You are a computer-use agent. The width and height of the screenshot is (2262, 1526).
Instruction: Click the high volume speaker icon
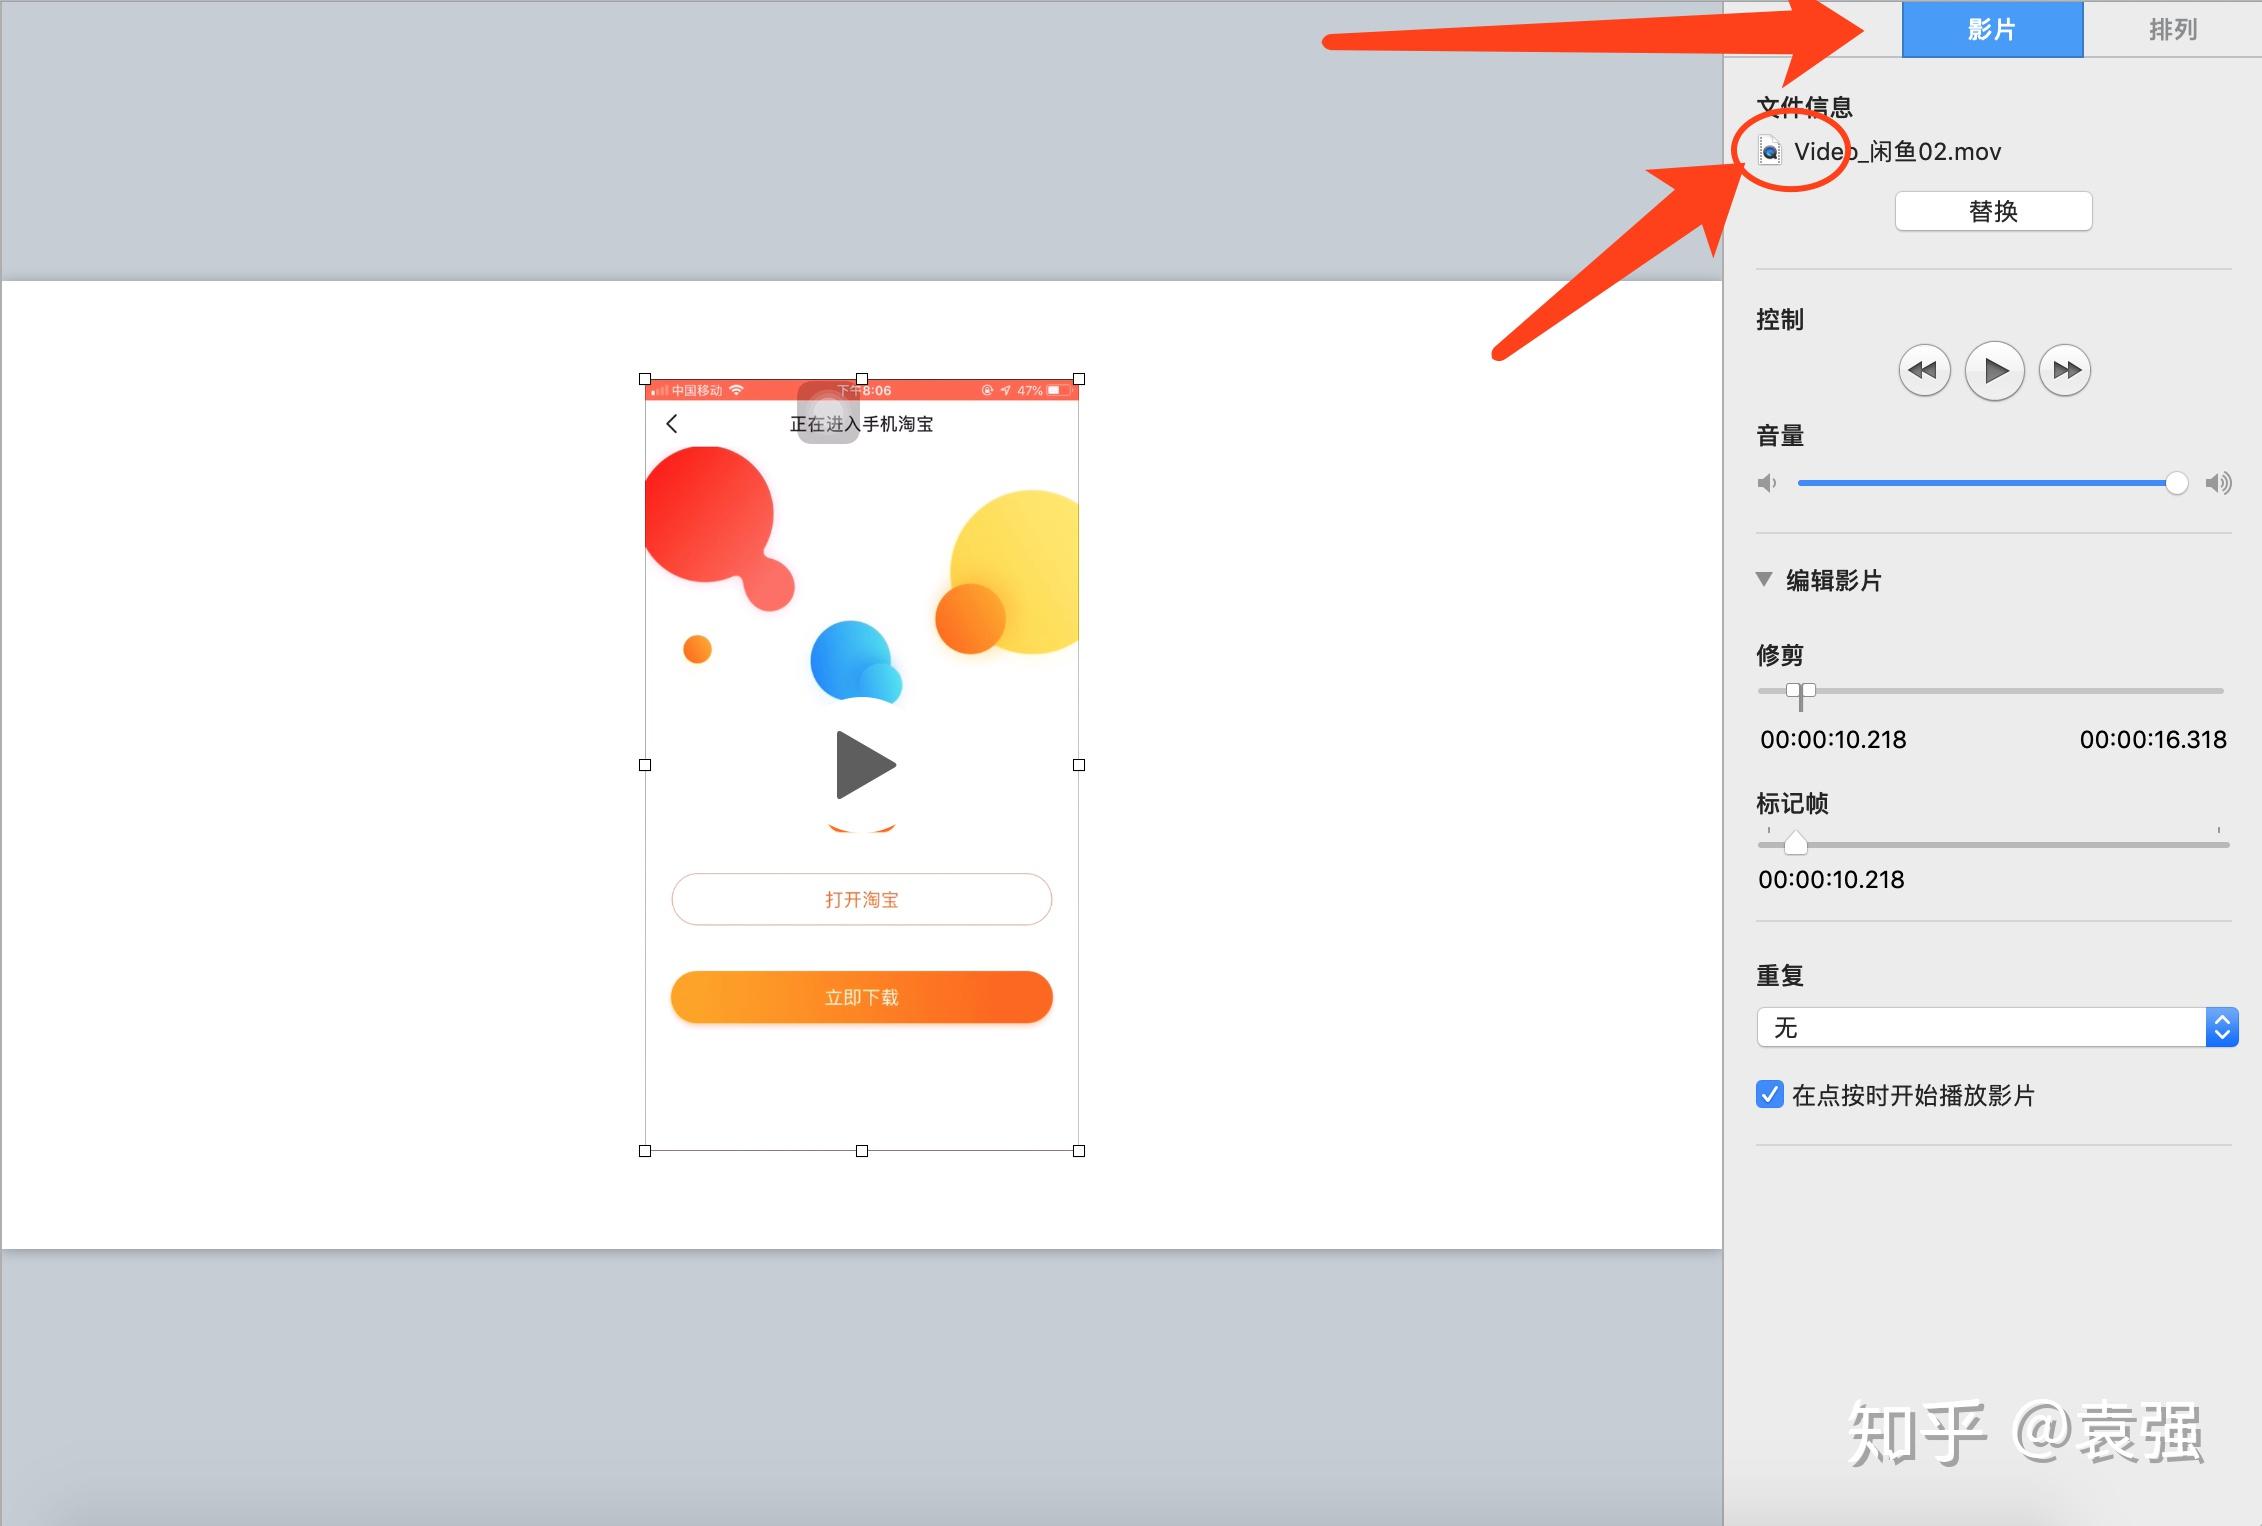tap(2218, 484)
